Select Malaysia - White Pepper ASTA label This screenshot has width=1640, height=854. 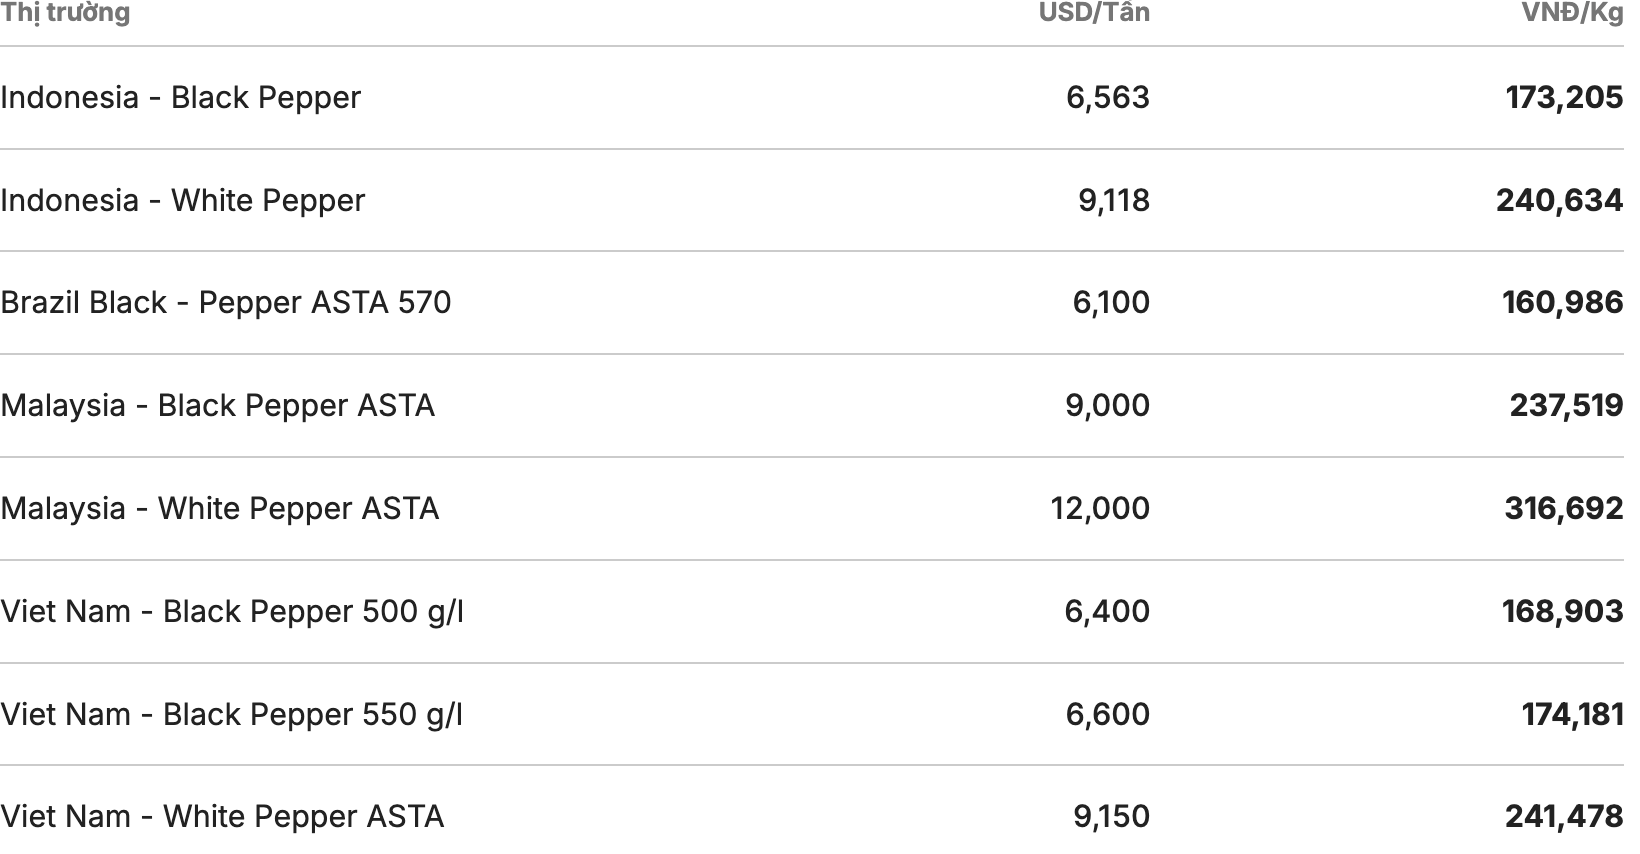coord(220,509)
